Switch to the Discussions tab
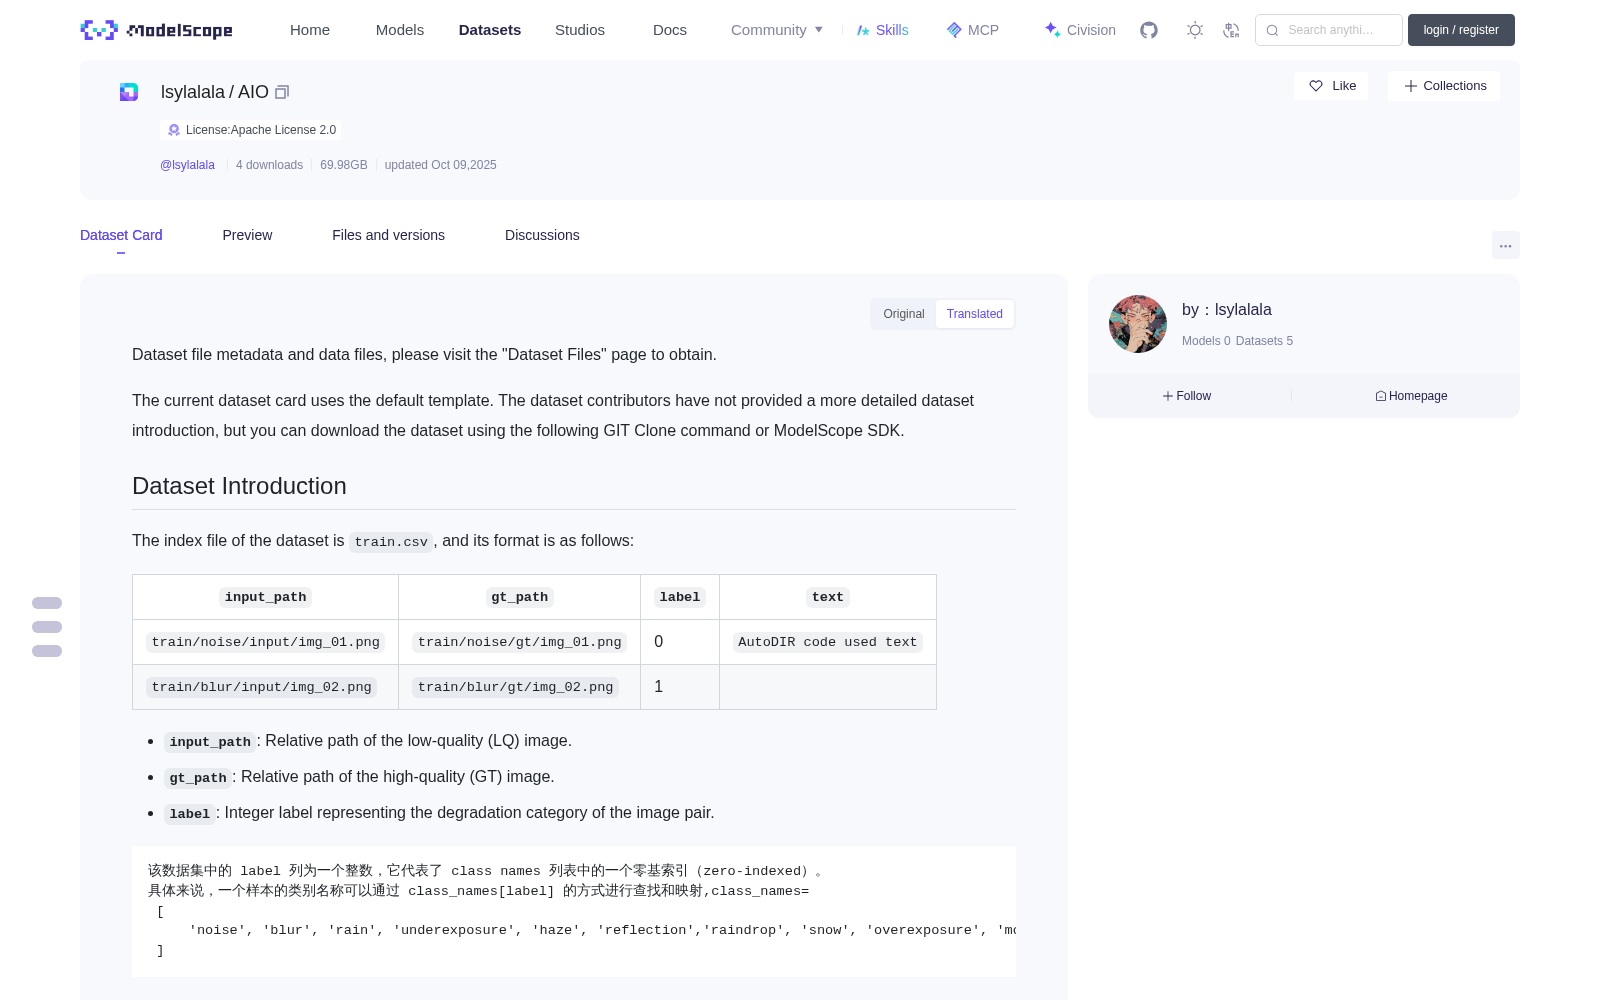1600x1000 pixels. (542, 235)
